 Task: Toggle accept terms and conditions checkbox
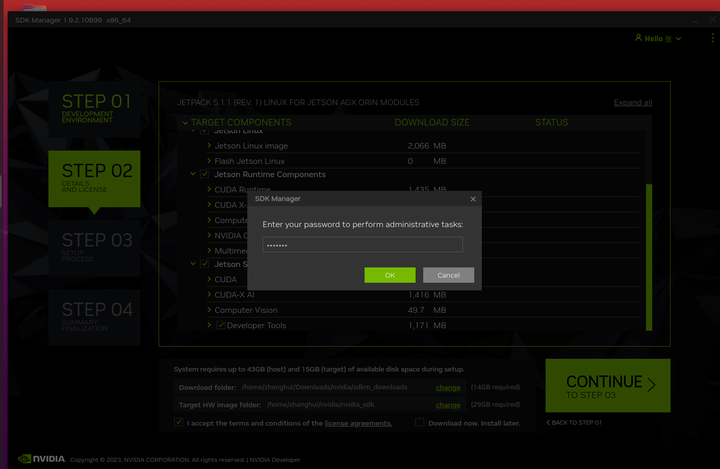point(179,422)
